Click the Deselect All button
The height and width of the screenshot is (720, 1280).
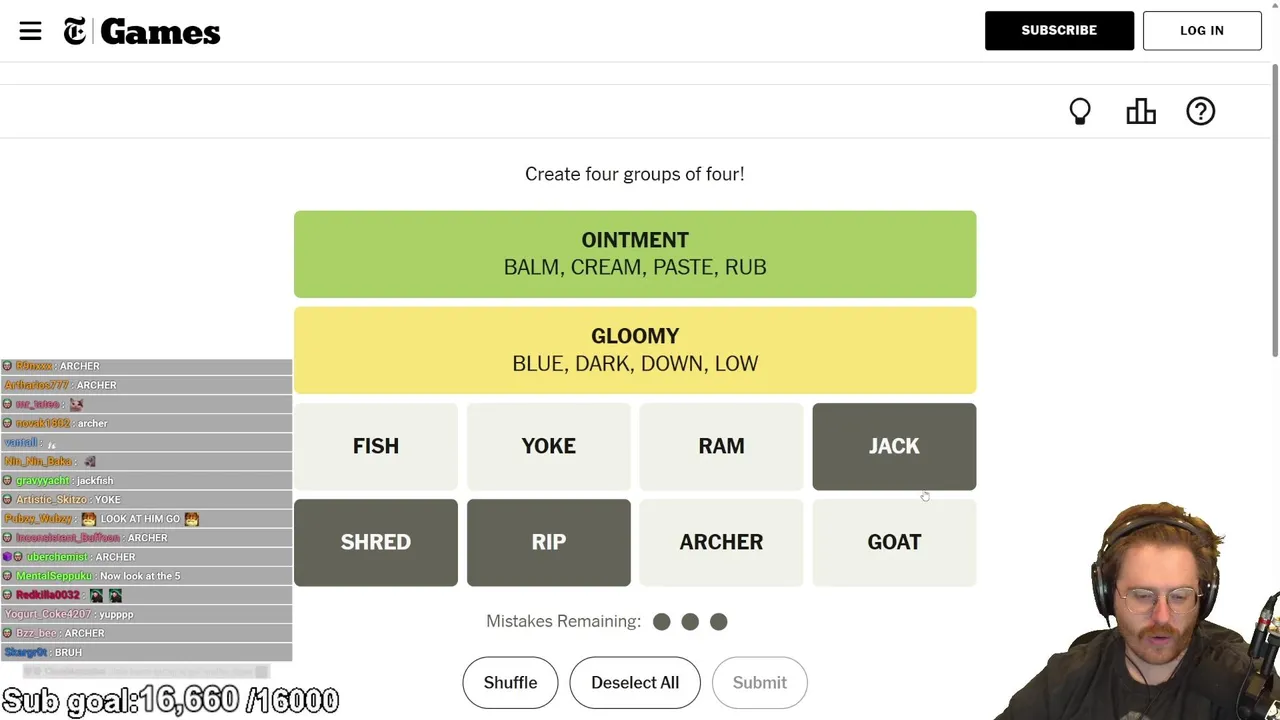point(635,683)
